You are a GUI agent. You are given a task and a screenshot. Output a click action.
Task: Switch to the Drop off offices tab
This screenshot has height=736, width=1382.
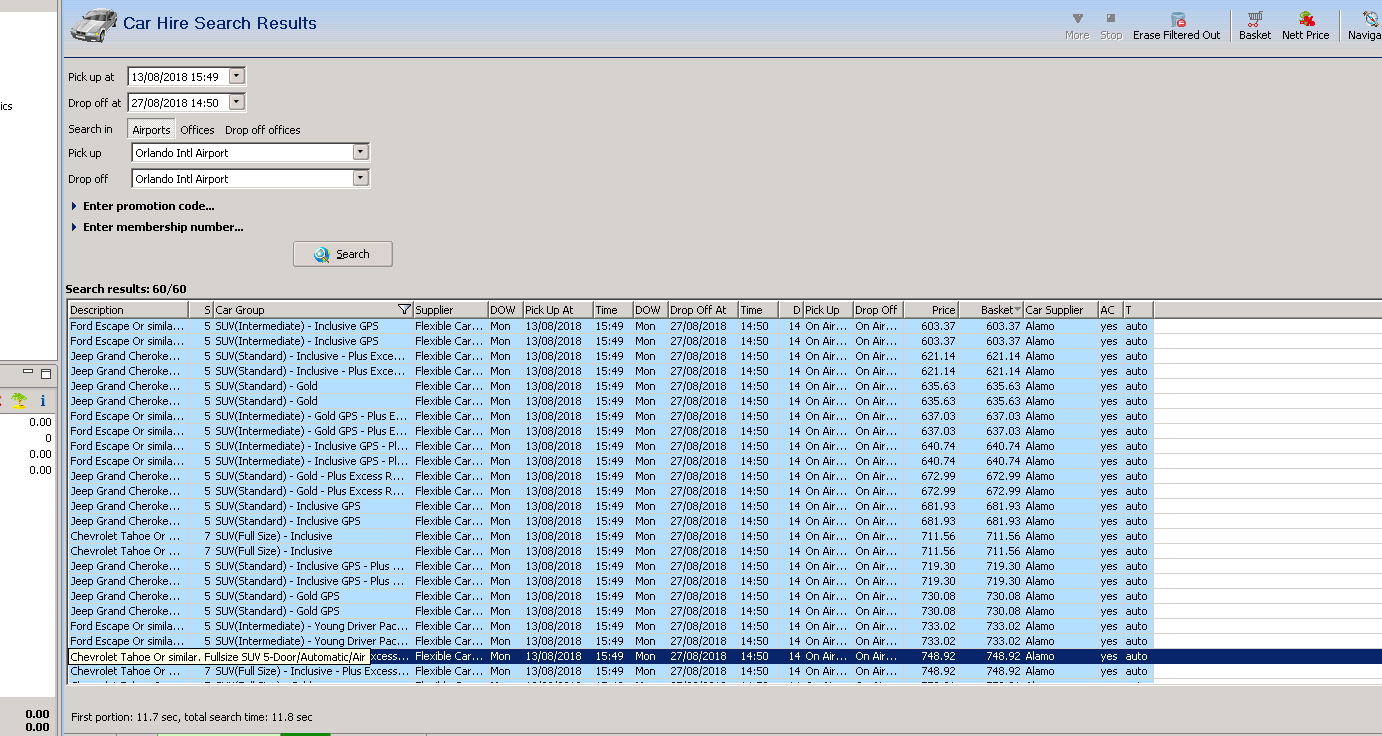click(x=263, y=130)
